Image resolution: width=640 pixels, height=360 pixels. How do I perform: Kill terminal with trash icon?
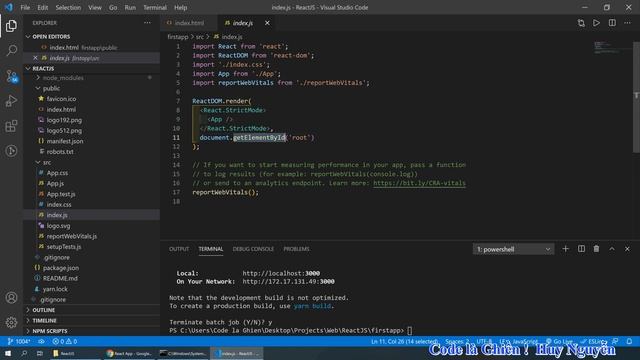596,249
